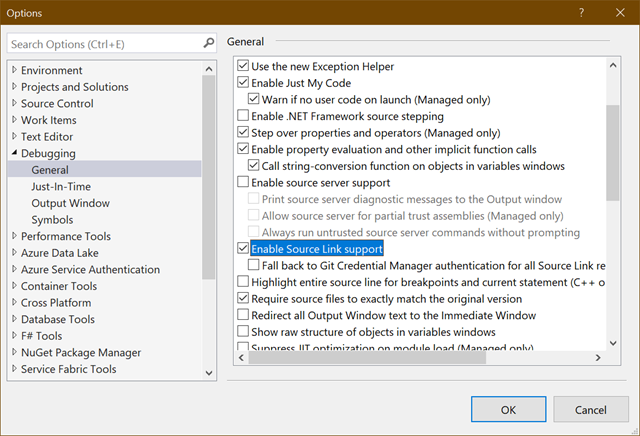Expand Azure Data Lake node
640x436 pixels.
point(14,253)
